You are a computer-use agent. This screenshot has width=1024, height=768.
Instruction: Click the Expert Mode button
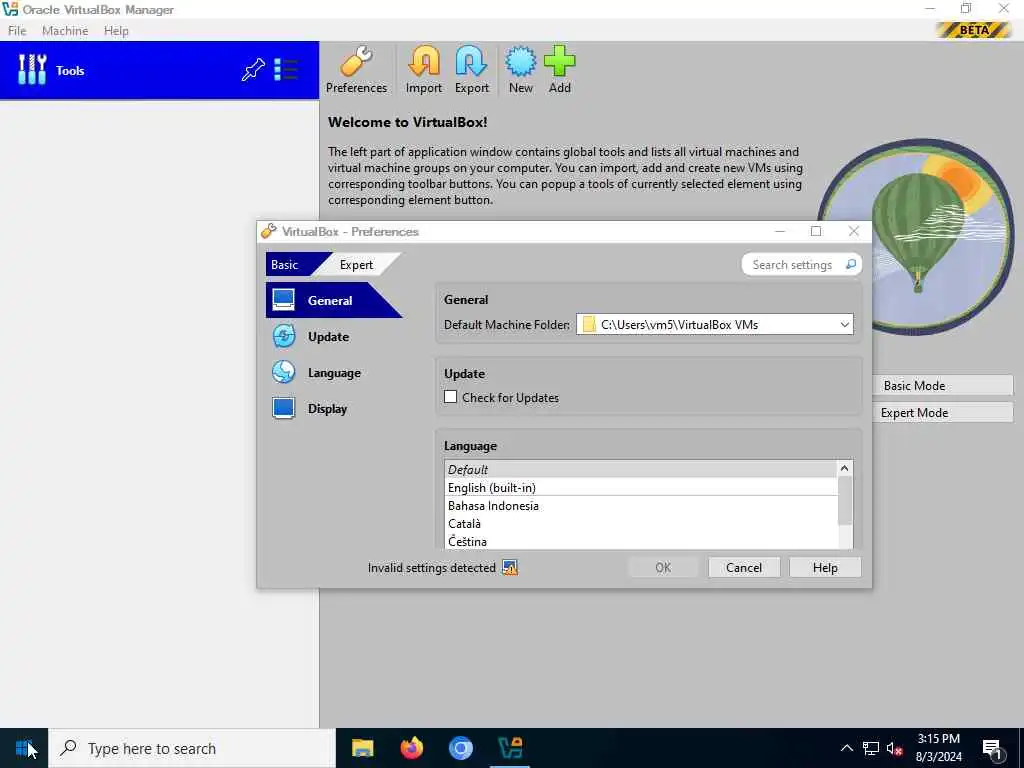(942, 413)
